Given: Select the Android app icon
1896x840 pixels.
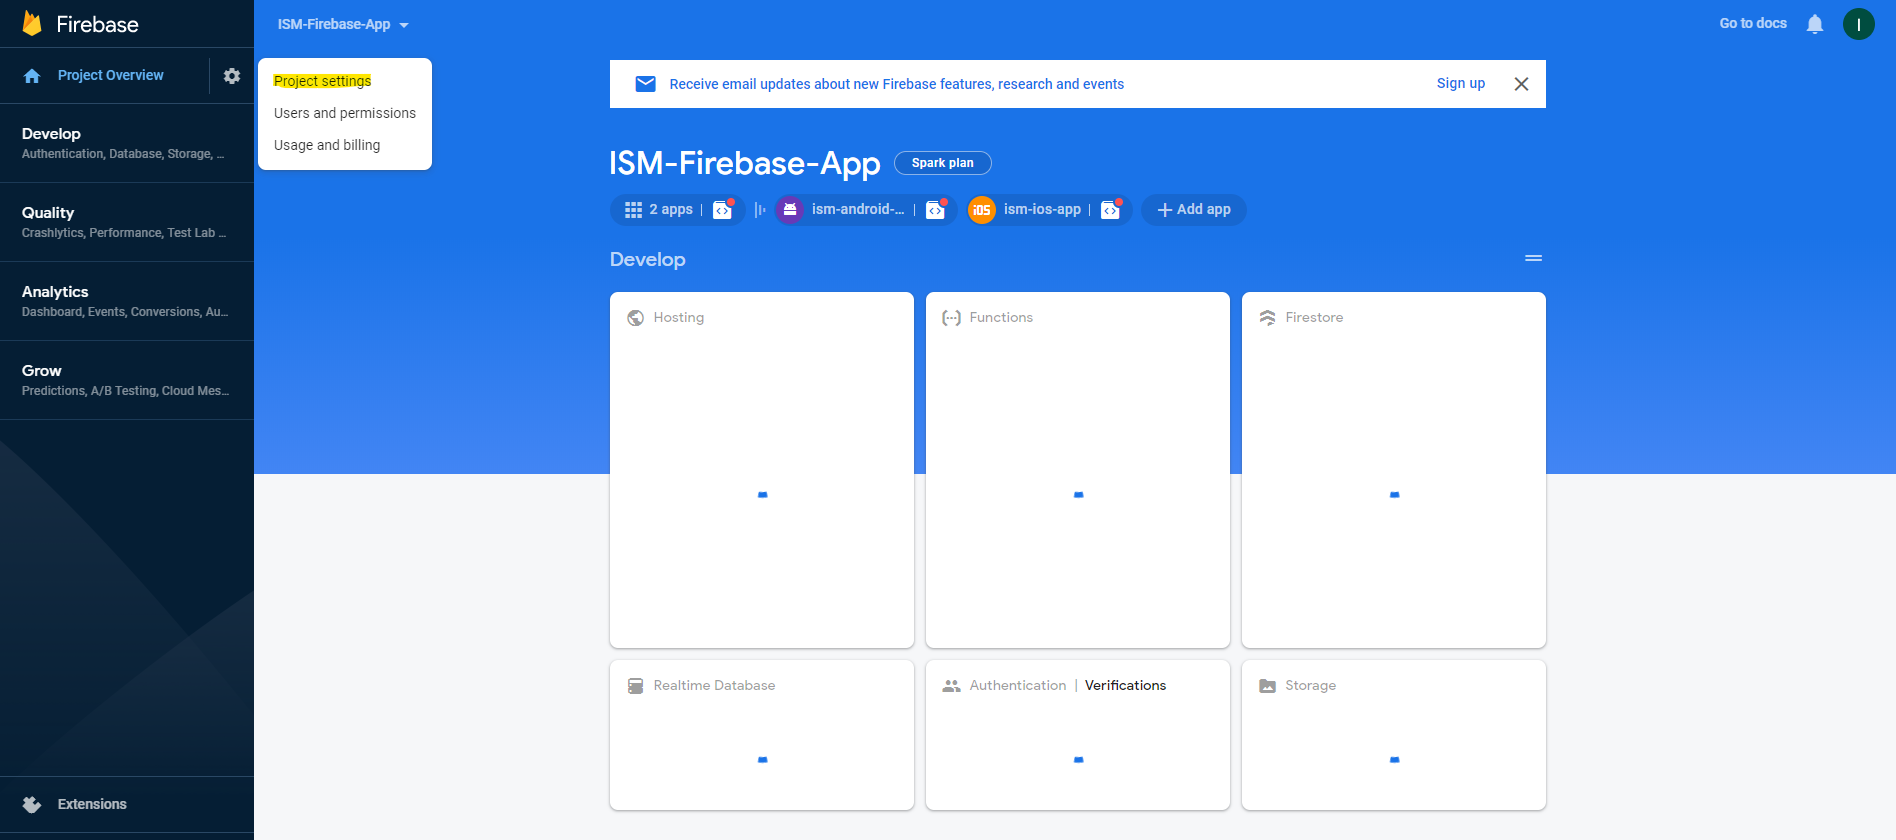Looking at the screenshot, I should tap(790, 210).
